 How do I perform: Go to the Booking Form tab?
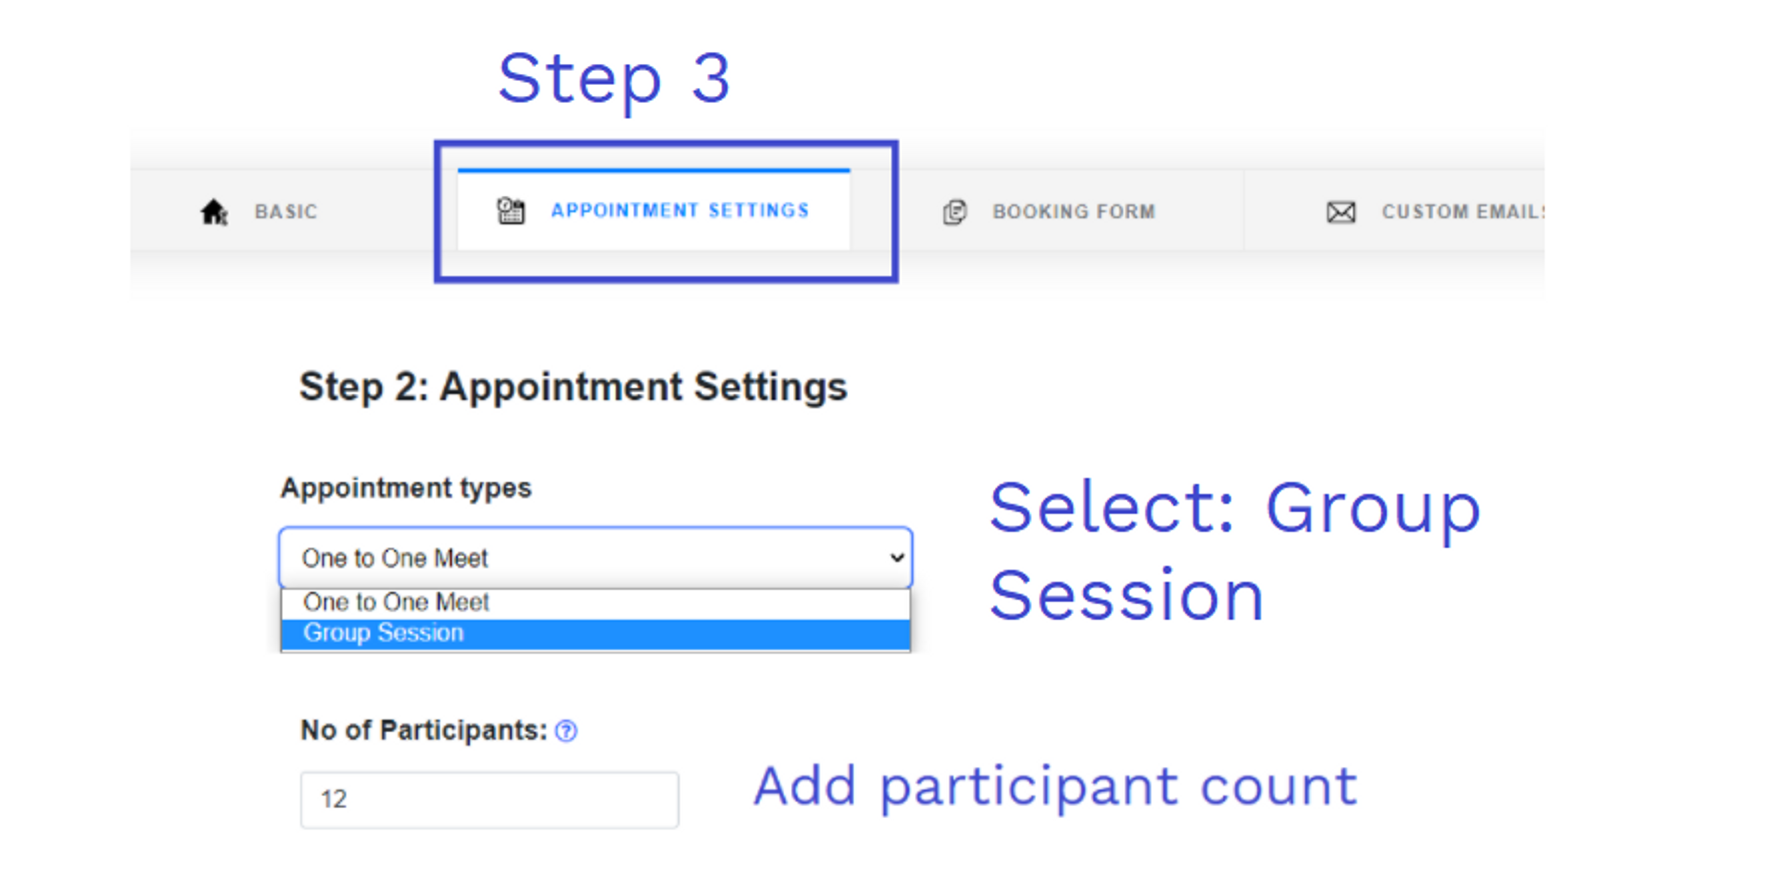[x=1074, y=212]
